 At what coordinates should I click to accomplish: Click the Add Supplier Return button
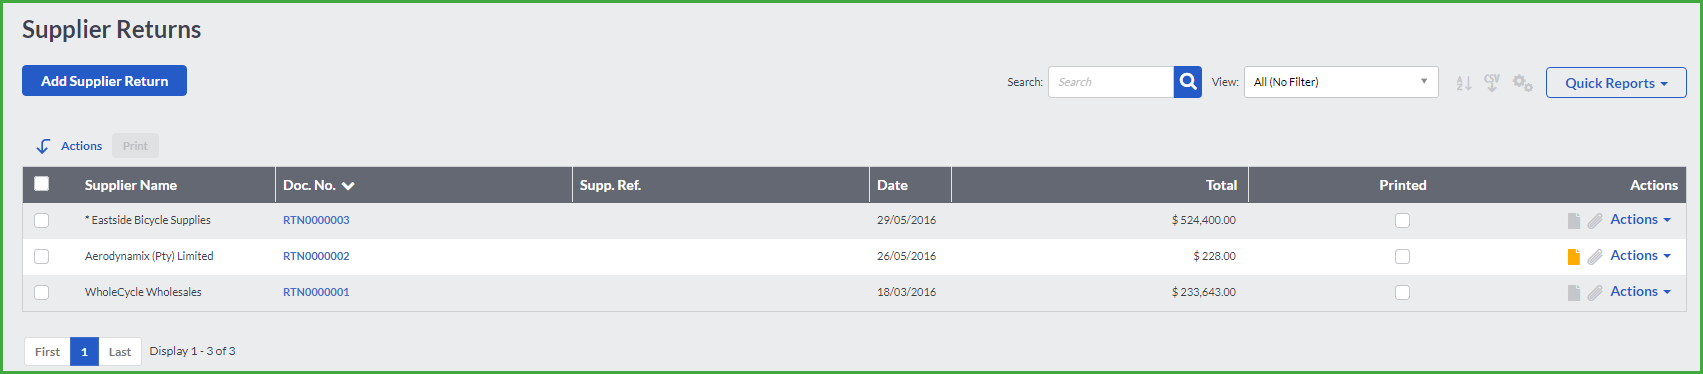click(104, 81)
